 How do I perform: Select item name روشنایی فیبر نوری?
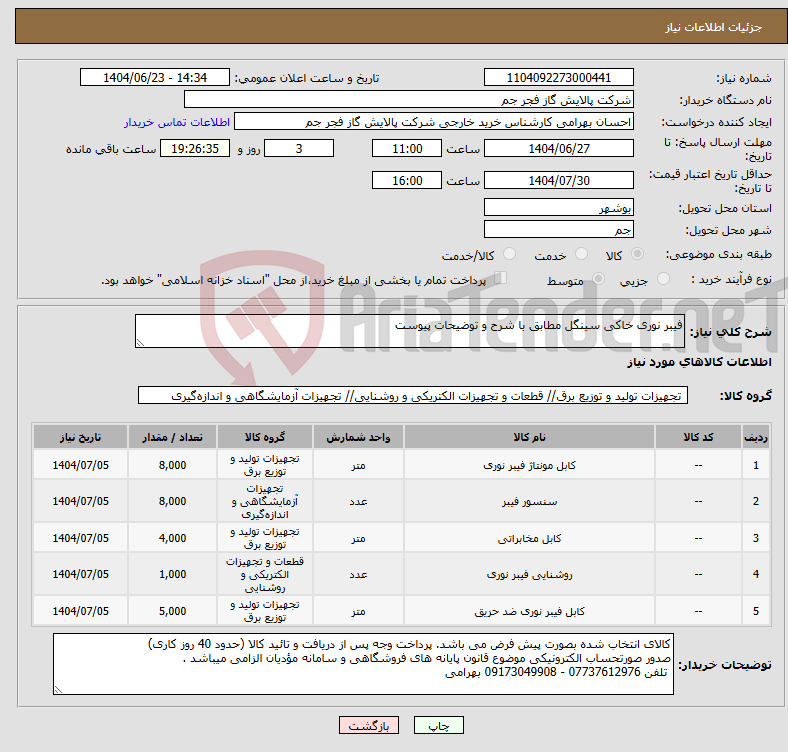[529, 575]
